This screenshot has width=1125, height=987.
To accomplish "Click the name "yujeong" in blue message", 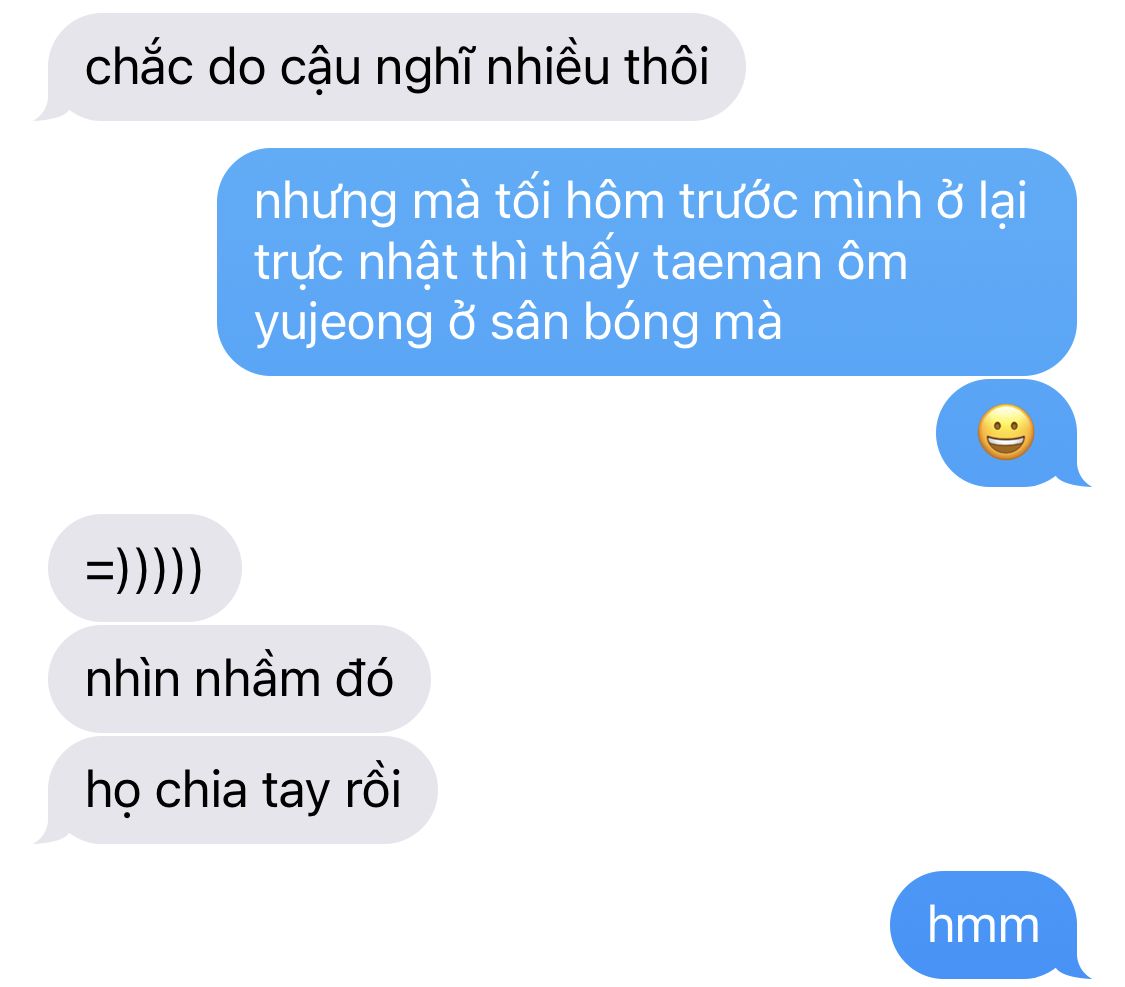I will tap(344, 324).
